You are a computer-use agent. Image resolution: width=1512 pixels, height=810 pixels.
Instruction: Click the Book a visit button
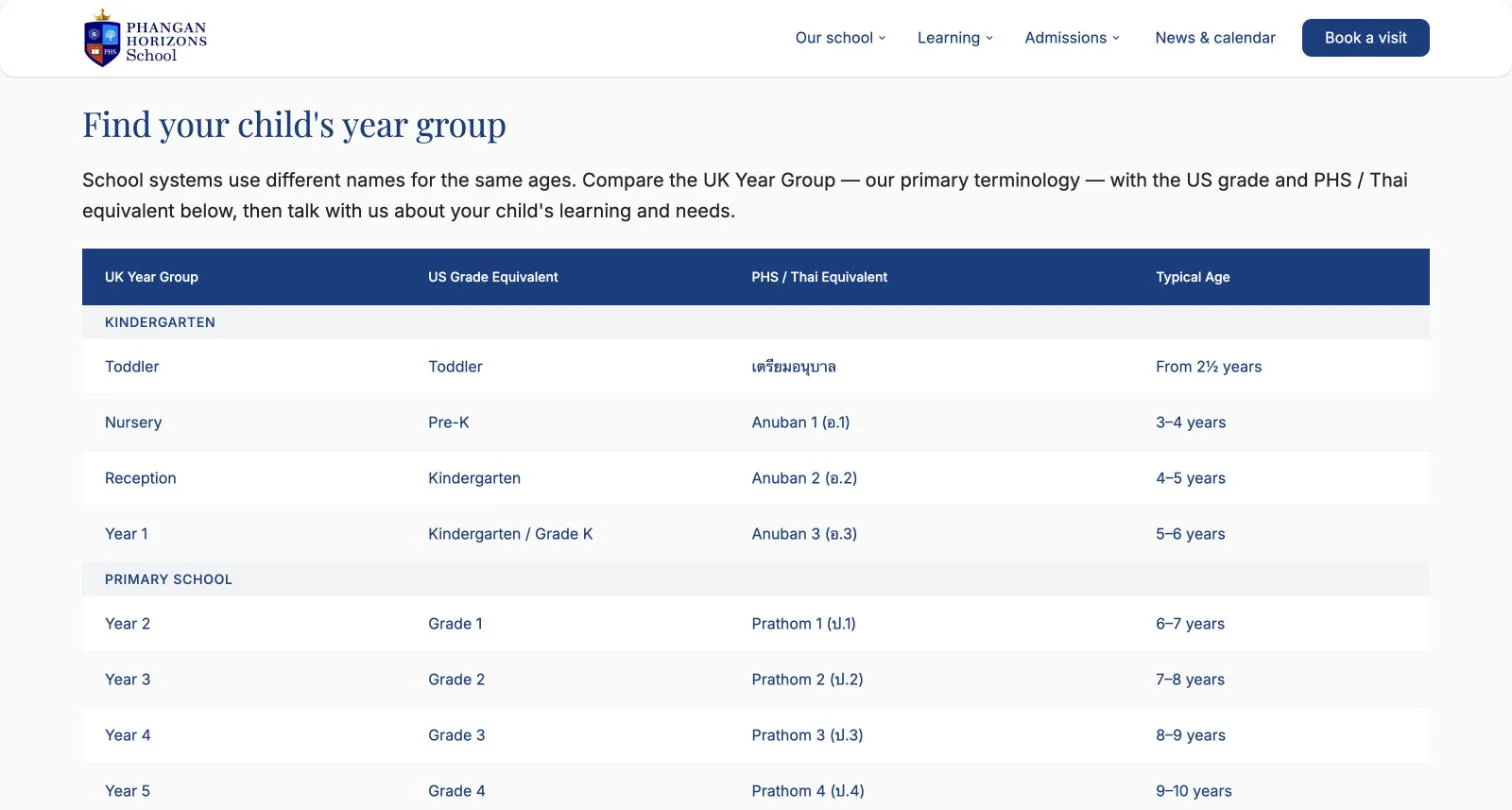pos(1366,38)
